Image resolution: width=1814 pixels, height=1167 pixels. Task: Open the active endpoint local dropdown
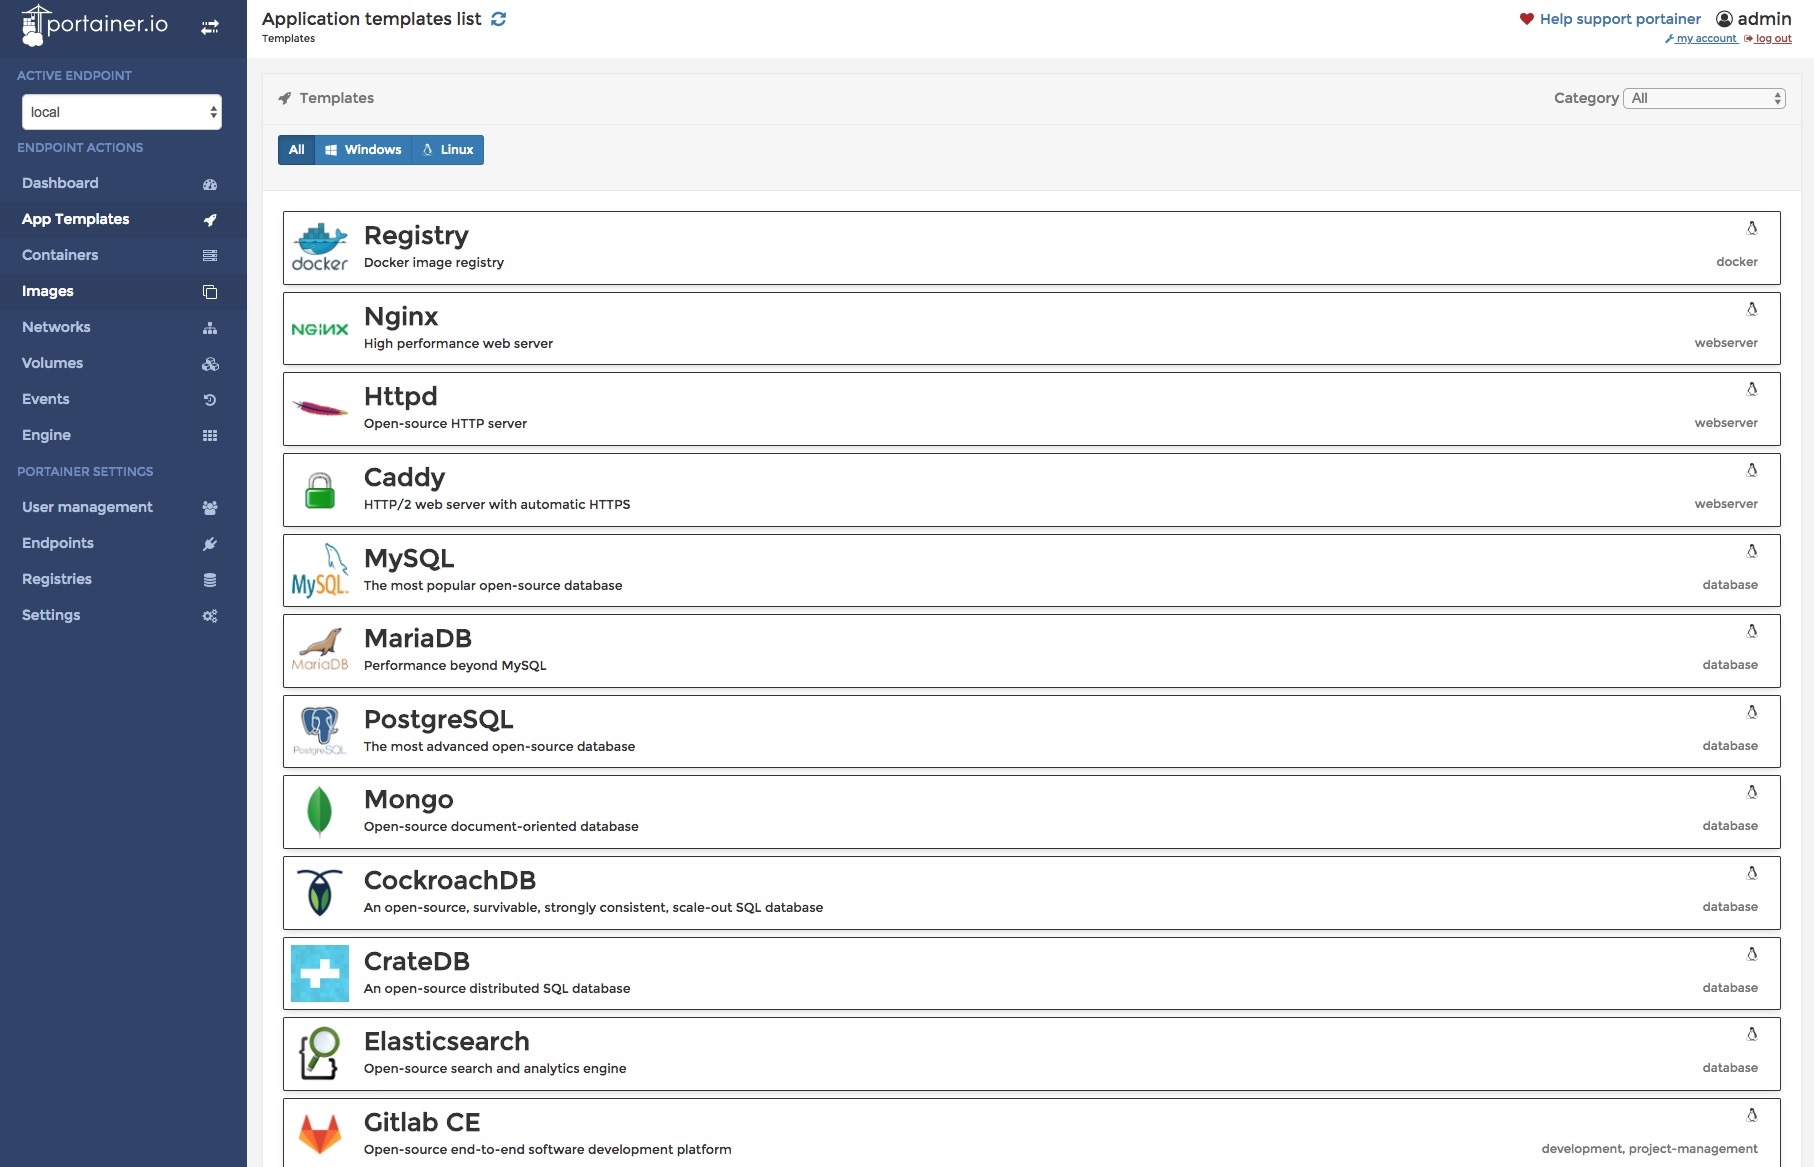pyautogui.click(x=122, y=112)
